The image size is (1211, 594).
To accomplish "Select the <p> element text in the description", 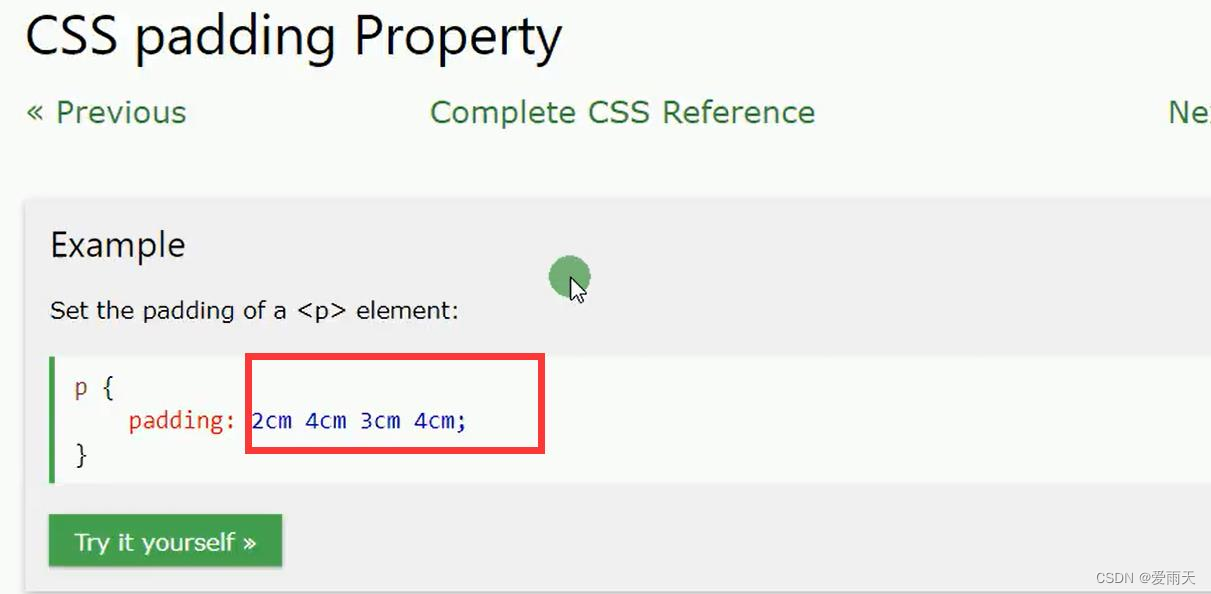I will tap(322, 310).
